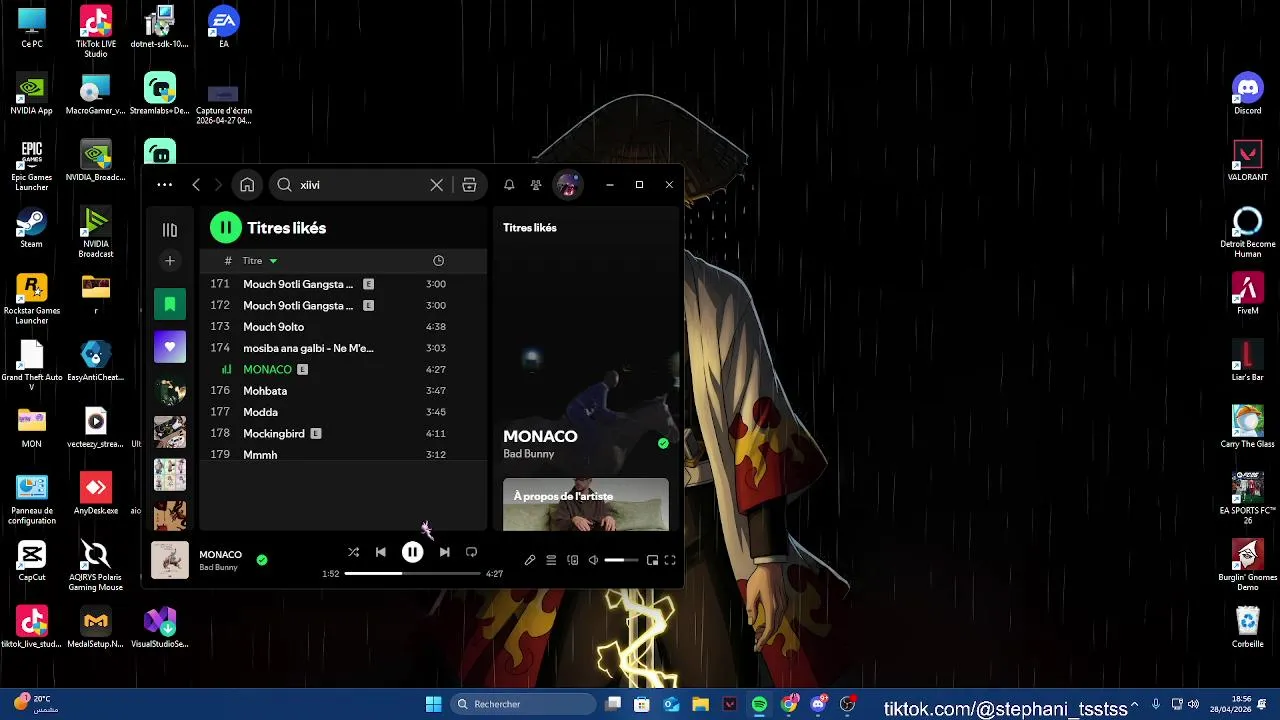Toggle liked checkmark in bottom player bar
The width and height of the screenshot is (1280, 720).
click(262, 560)
